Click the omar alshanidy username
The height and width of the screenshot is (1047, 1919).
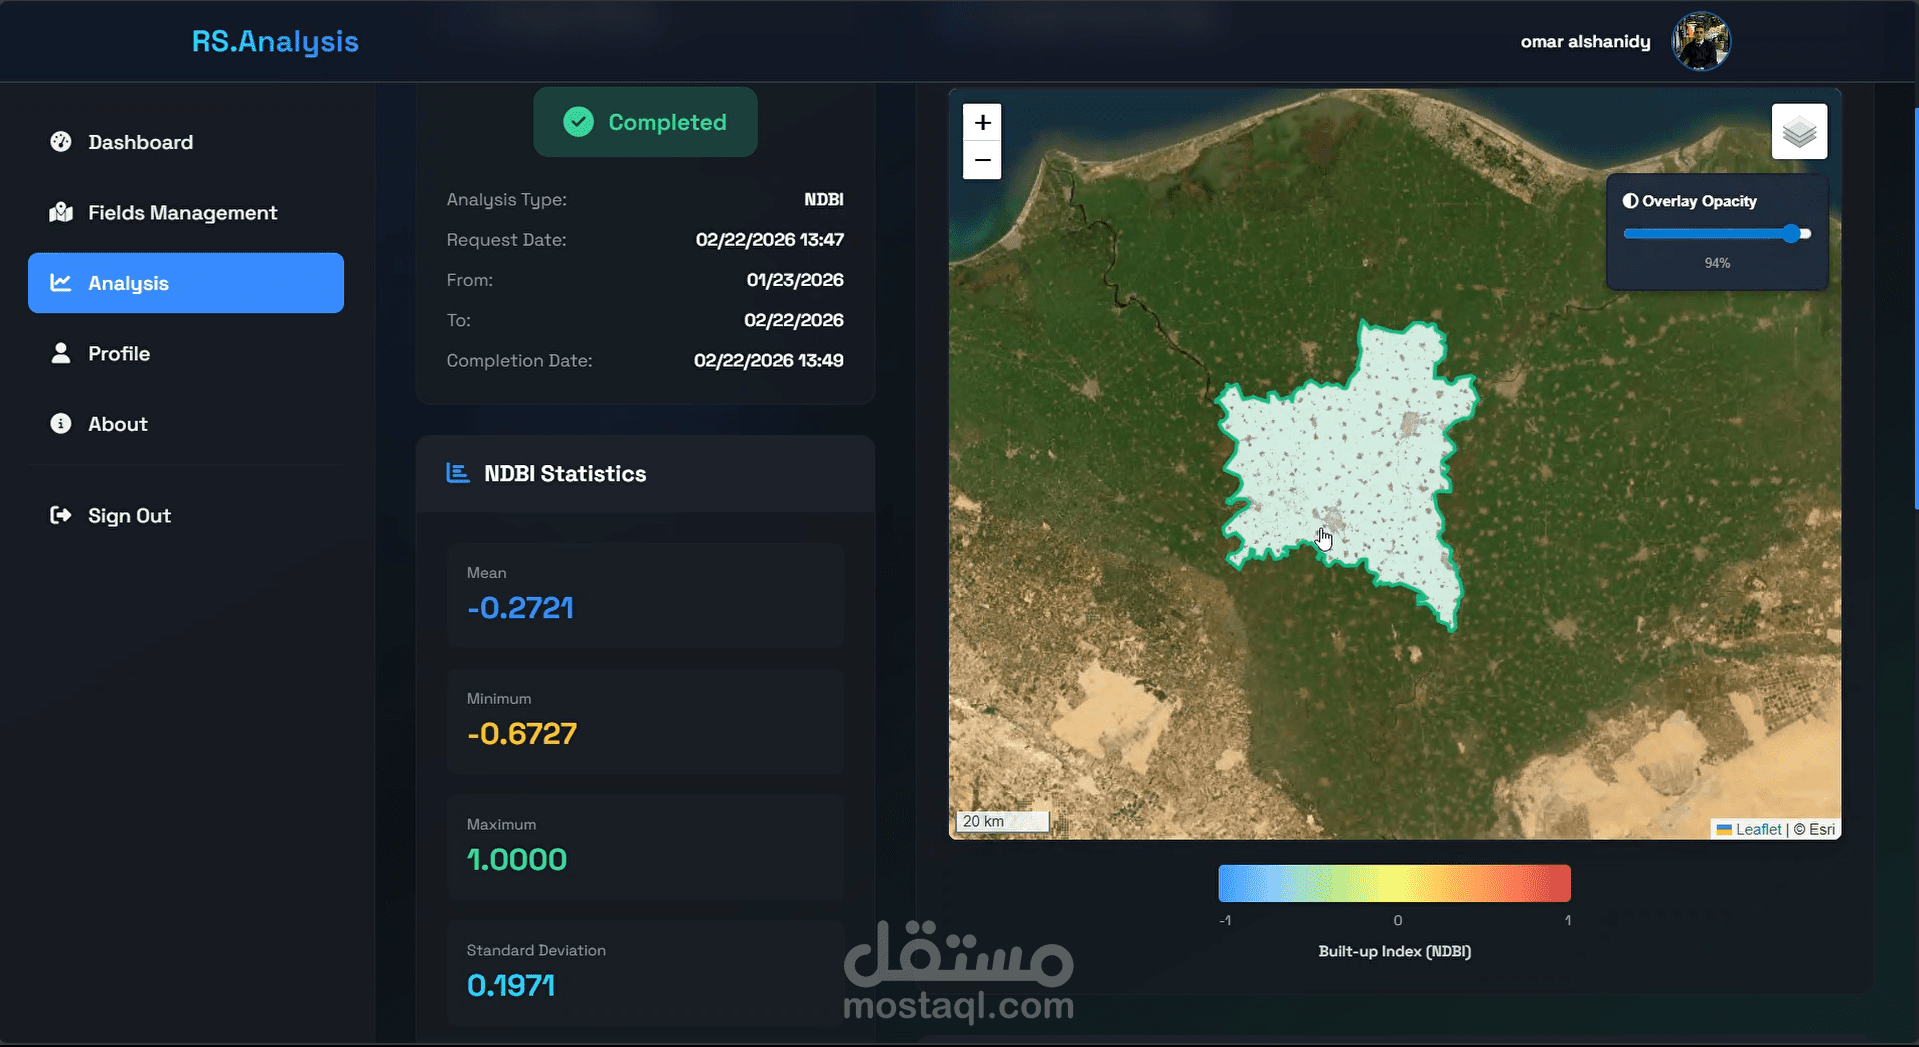pyautogui.click(x=1585, y=41)
